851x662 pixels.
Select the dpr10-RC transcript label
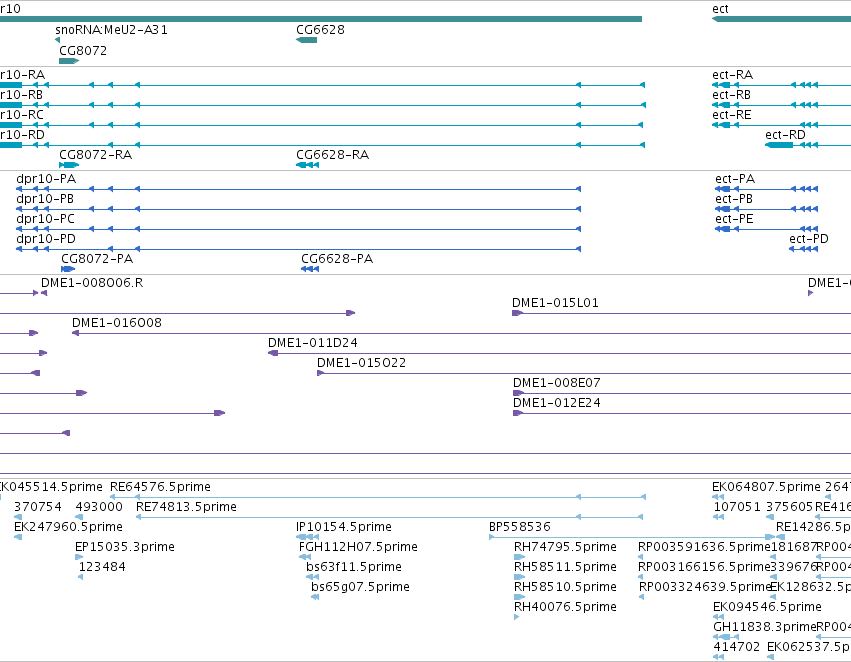[22, 115]
